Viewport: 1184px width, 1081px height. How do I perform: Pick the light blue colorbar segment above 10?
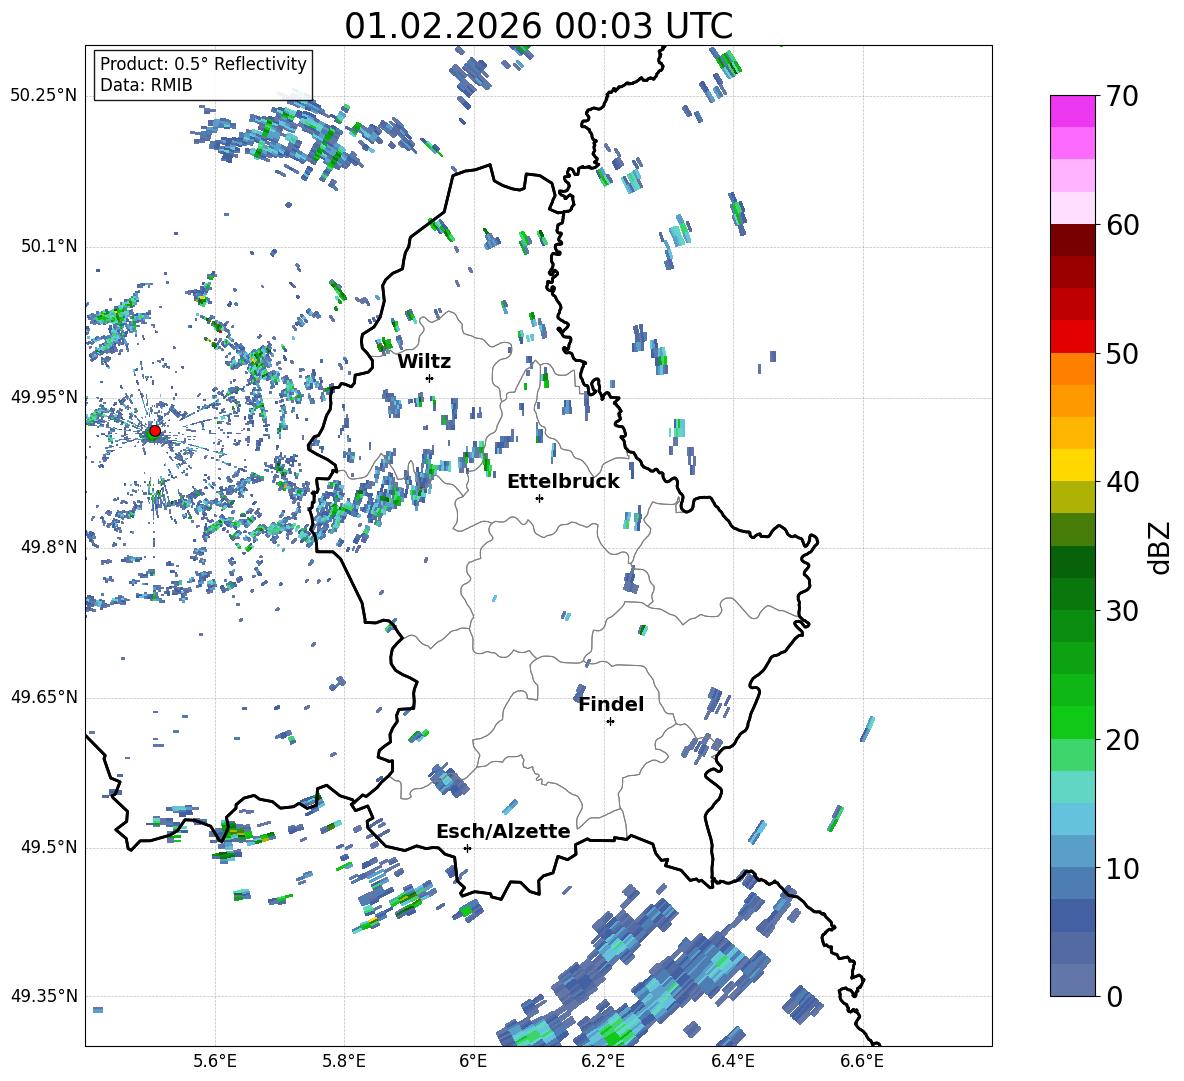(x=1072, y=852)
